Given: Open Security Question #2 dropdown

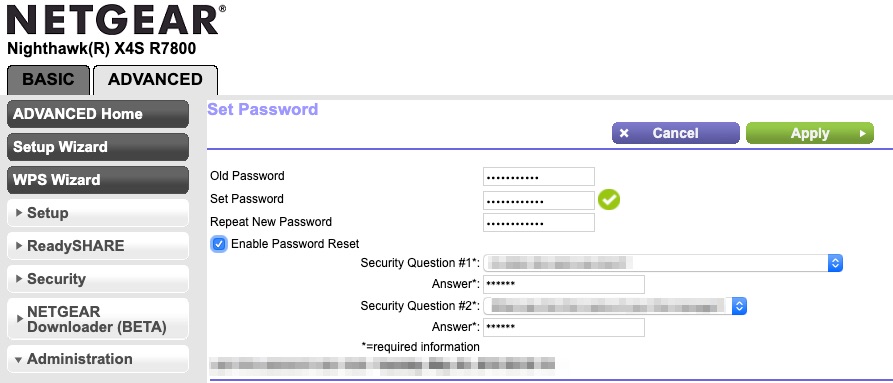Looking at the screenshot, I should coord(615,306).
